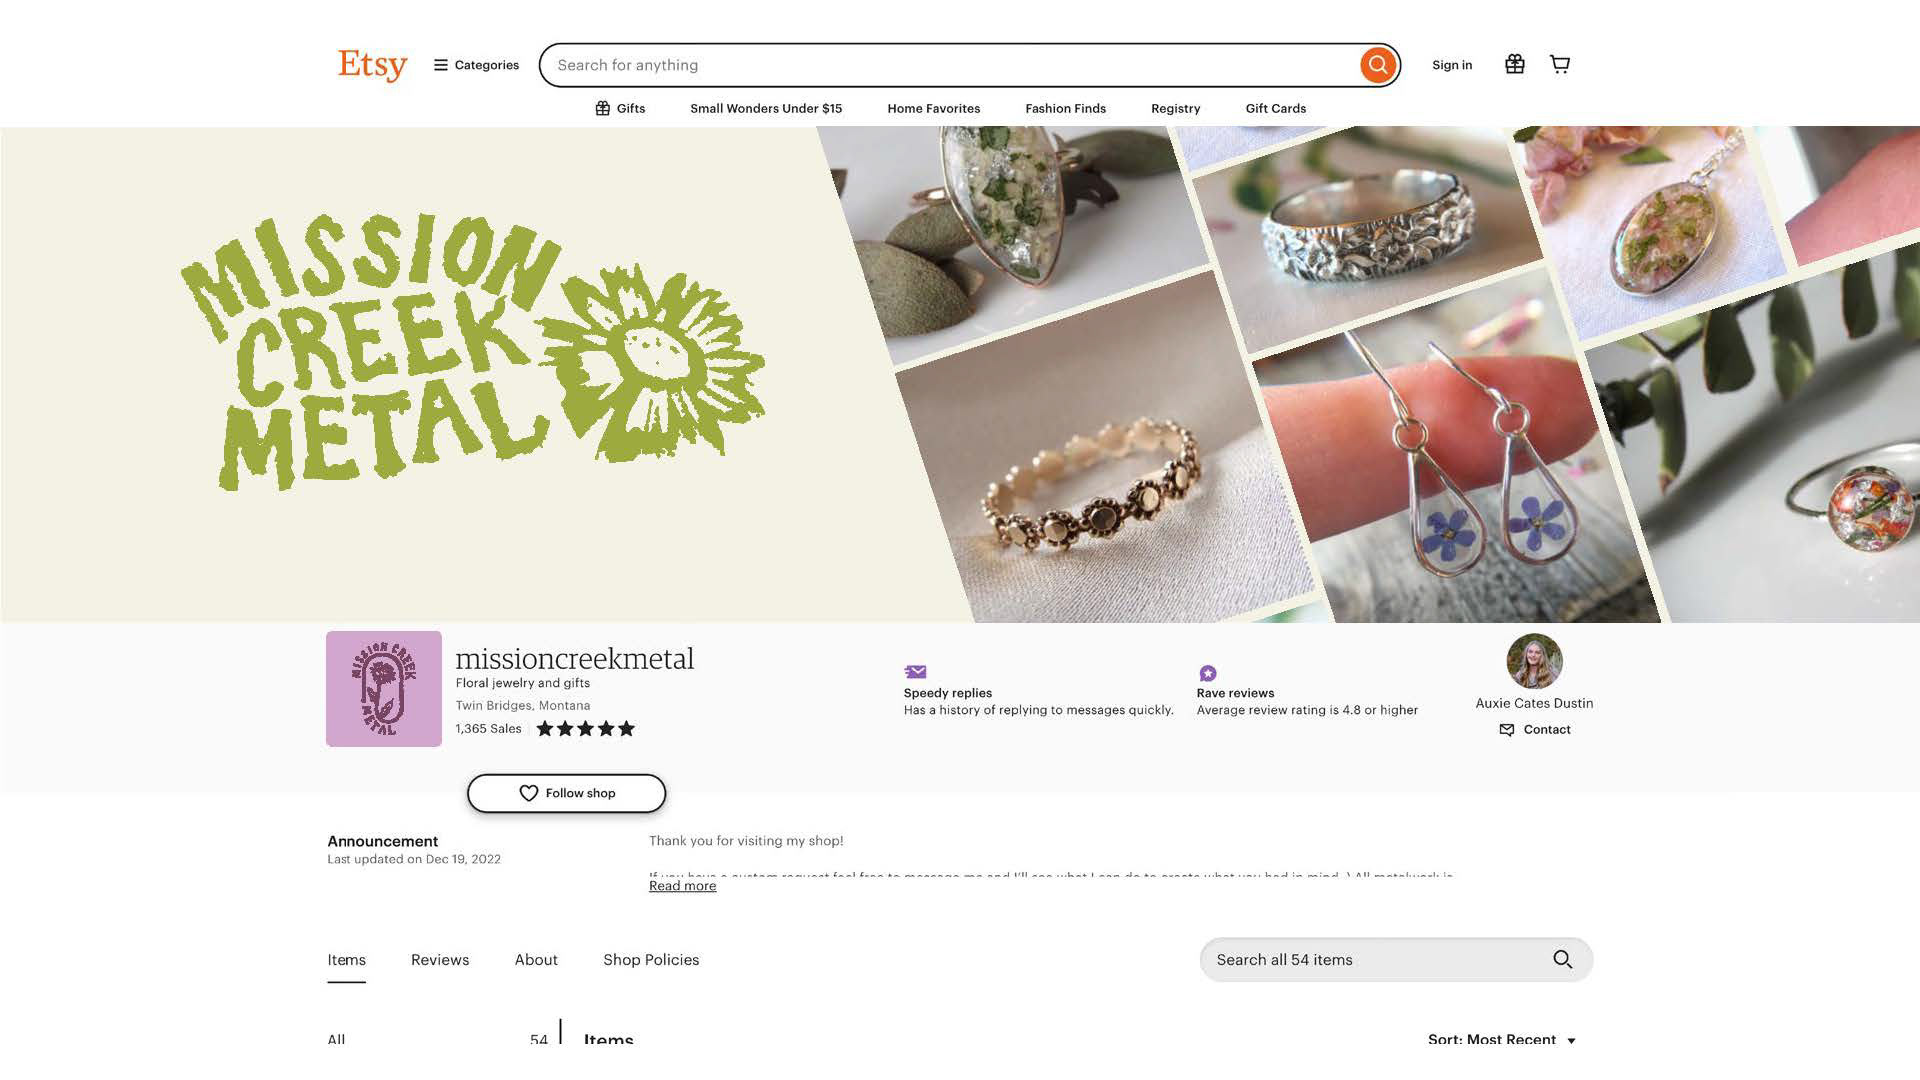This screenshot has height=1080, width=1920.
Task: Expand the Sort: Most Recent dropdown
Action: [x=1502, y=1040]
